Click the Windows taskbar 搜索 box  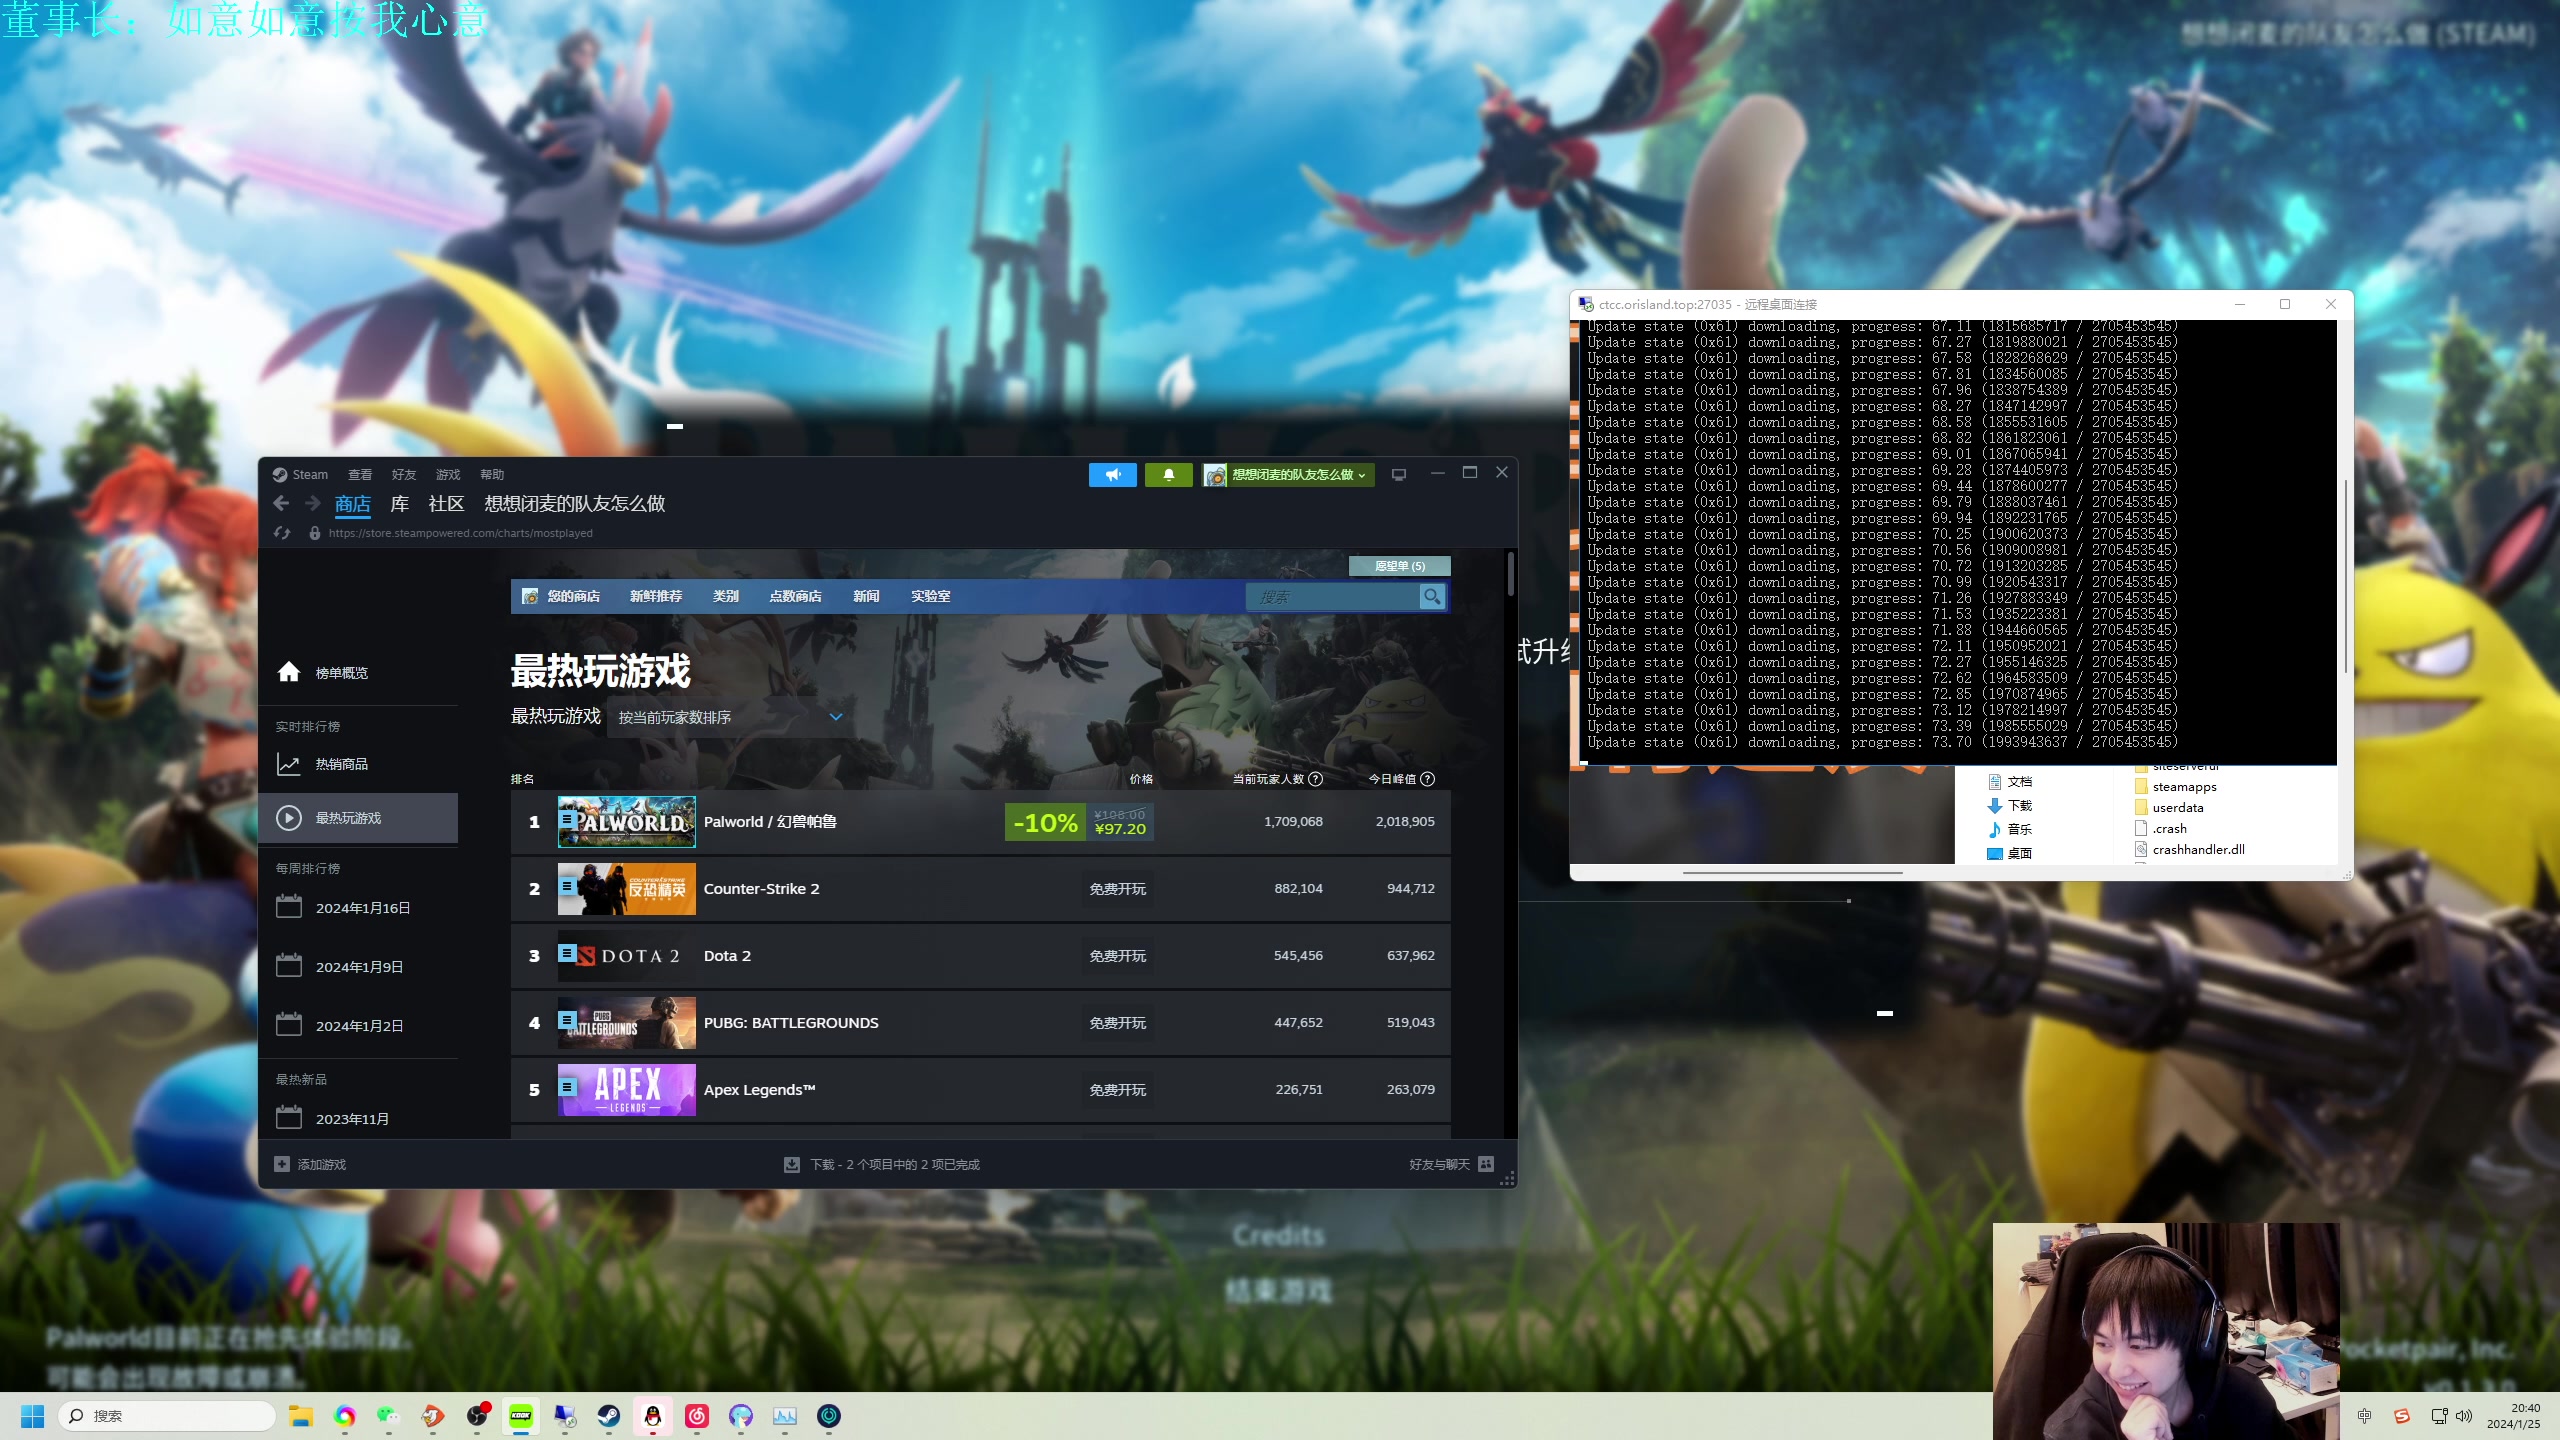coord(166,1416)
